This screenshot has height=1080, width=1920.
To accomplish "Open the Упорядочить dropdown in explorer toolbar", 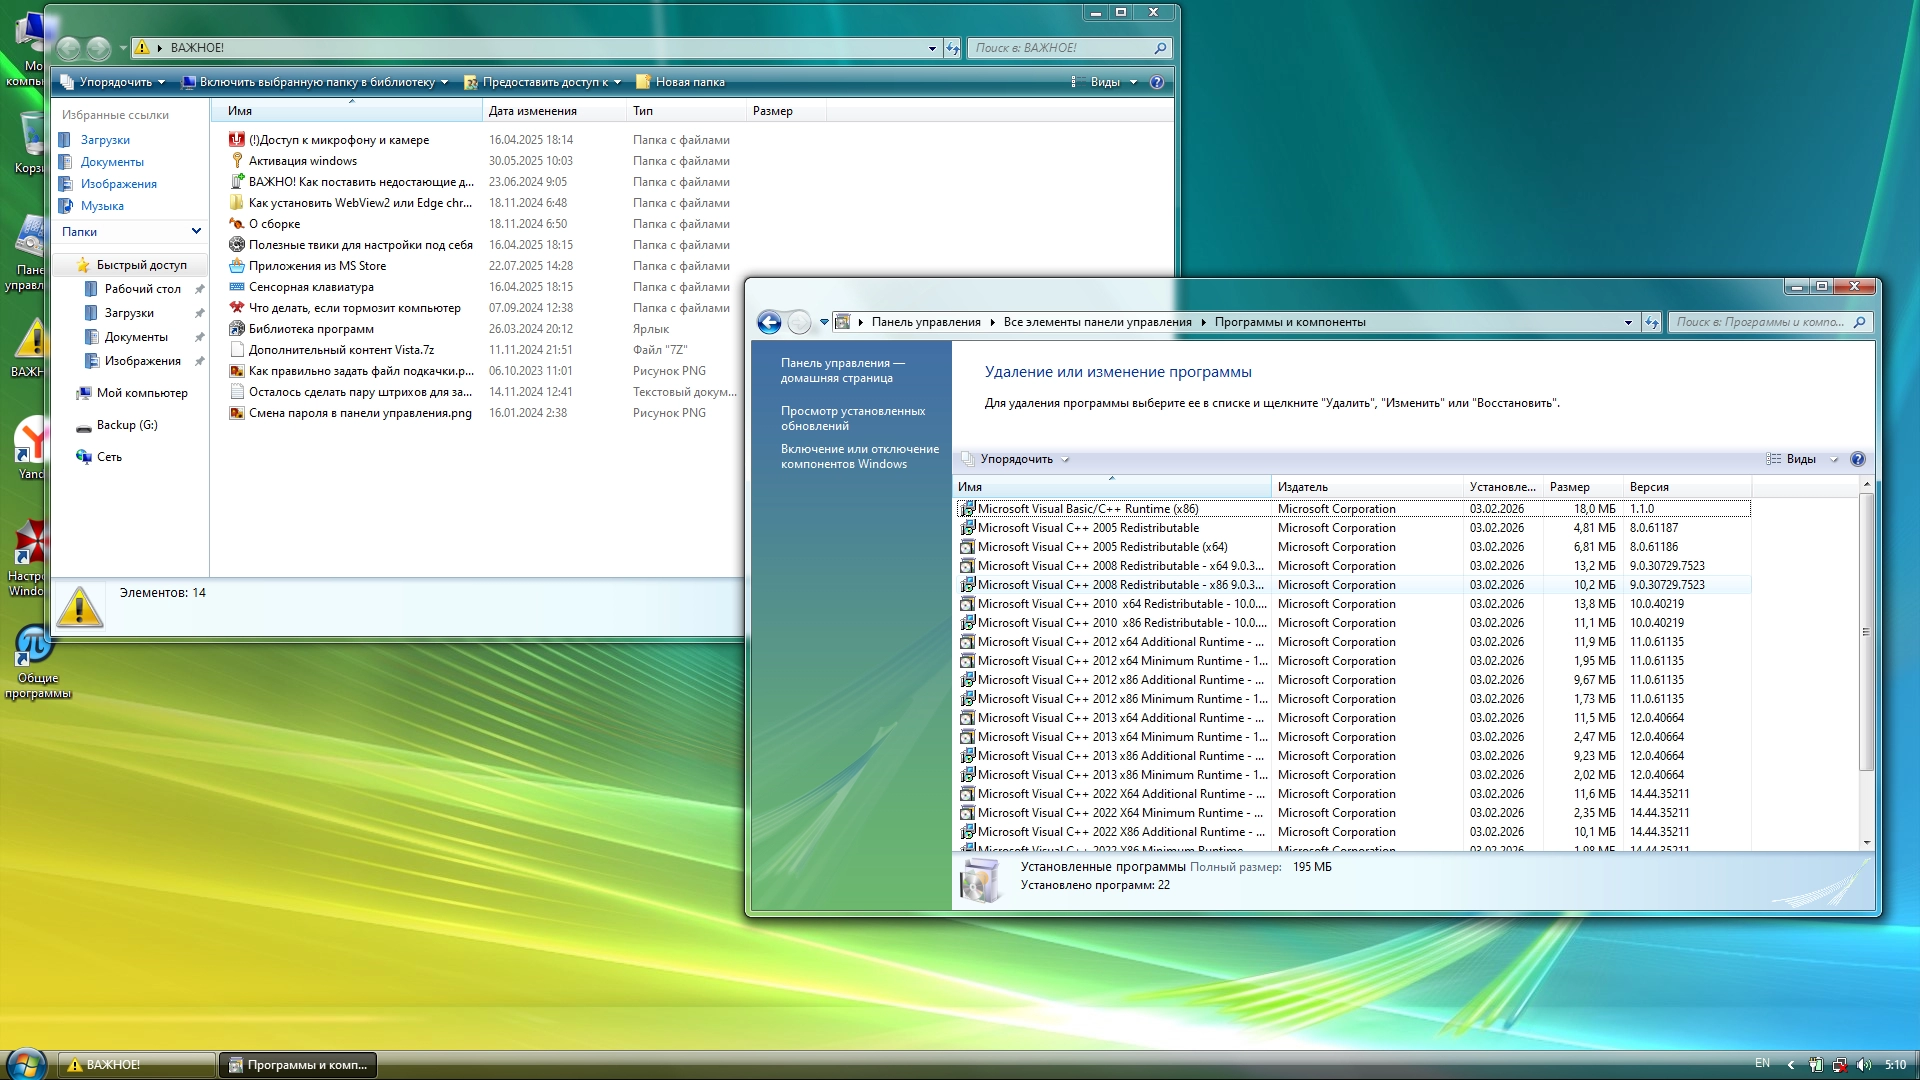I will tap(113, 82).
